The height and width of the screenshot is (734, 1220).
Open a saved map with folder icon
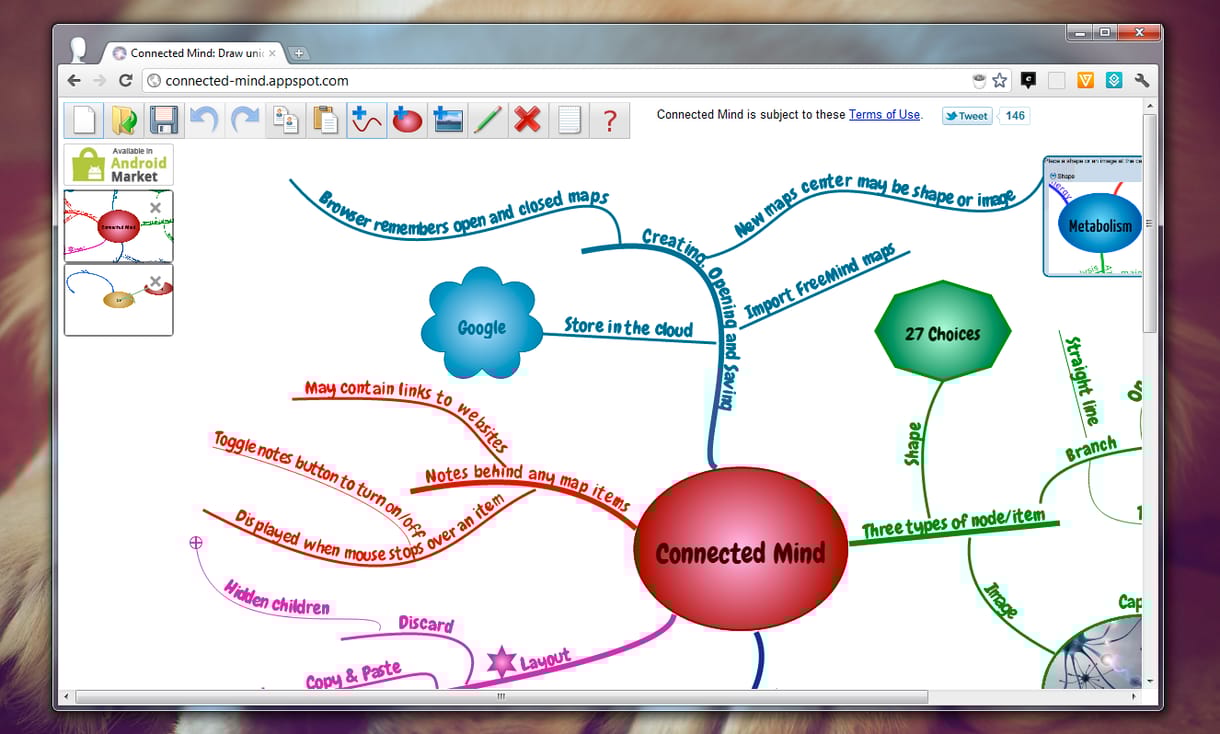pos(125,120)
